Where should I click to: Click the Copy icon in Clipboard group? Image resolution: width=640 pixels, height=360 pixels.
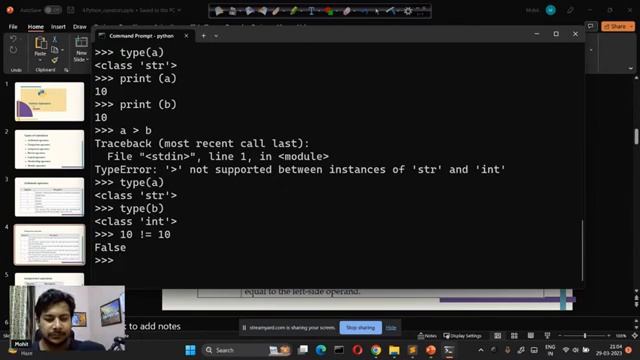[55, 50]
